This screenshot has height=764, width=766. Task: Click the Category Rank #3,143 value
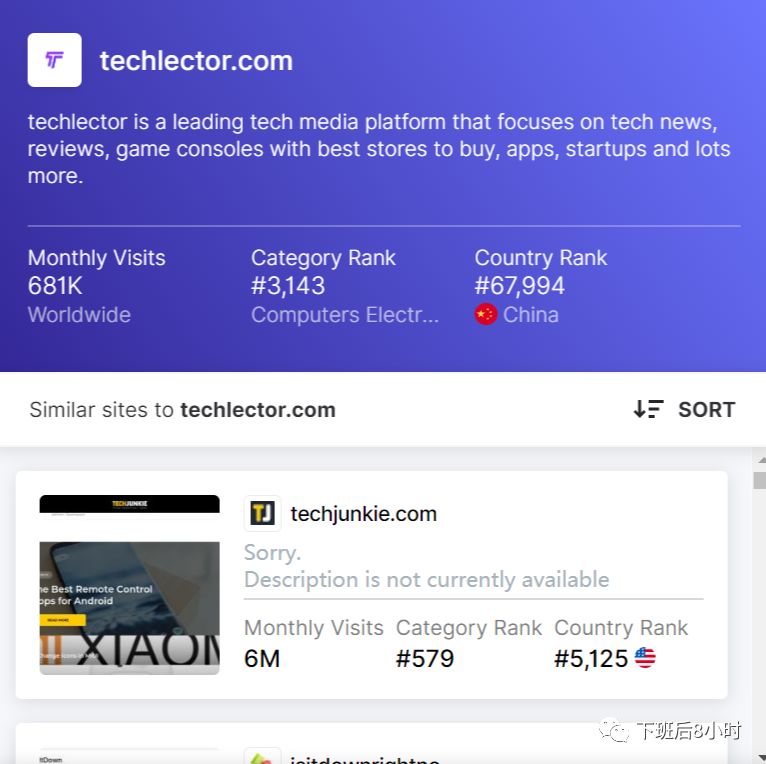point(288,286)
